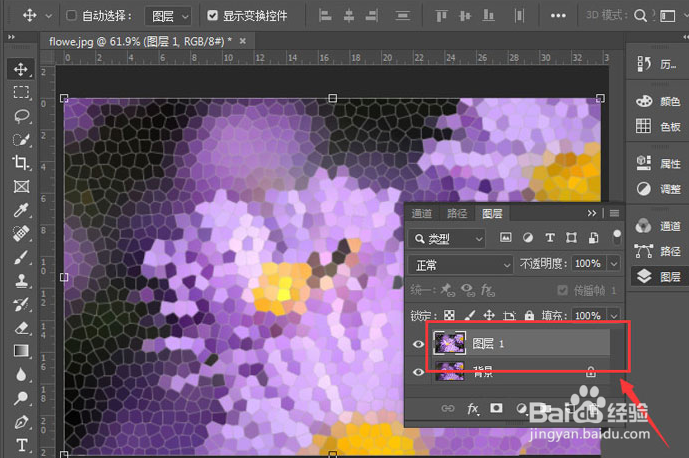This screenshot has height=458, width=689.
Task: Select the Blur tool droplet icon
Action: (x=21, y=374)
